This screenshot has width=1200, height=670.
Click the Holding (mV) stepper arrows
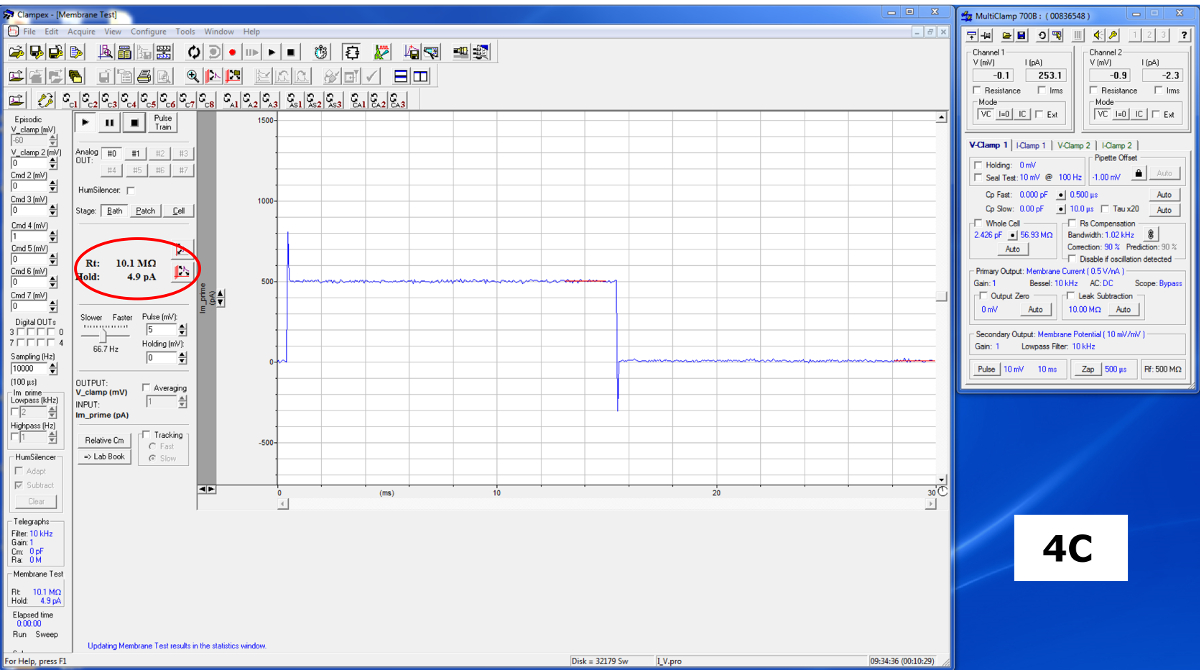click(180, 357)
